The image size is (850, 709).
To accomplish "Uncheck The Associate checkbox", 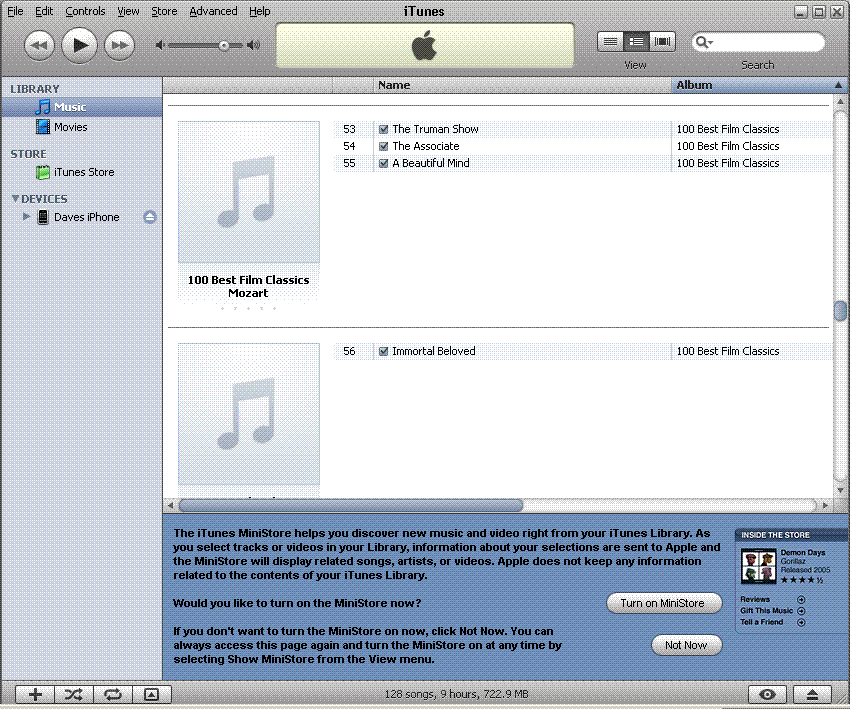I will 383,146.
